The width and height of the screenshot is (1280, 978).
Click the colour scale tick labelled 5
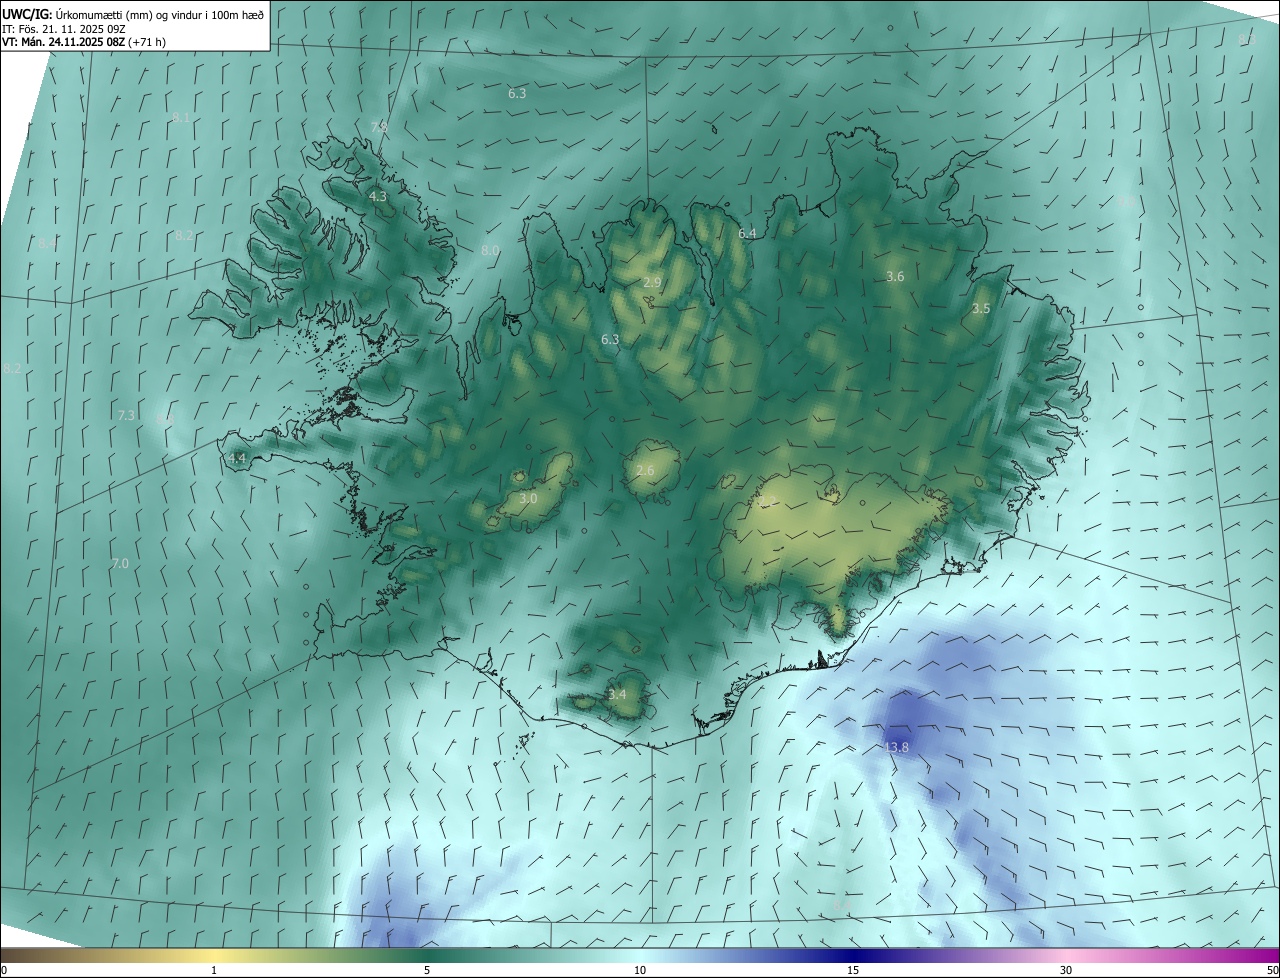(x=427, y=970)
